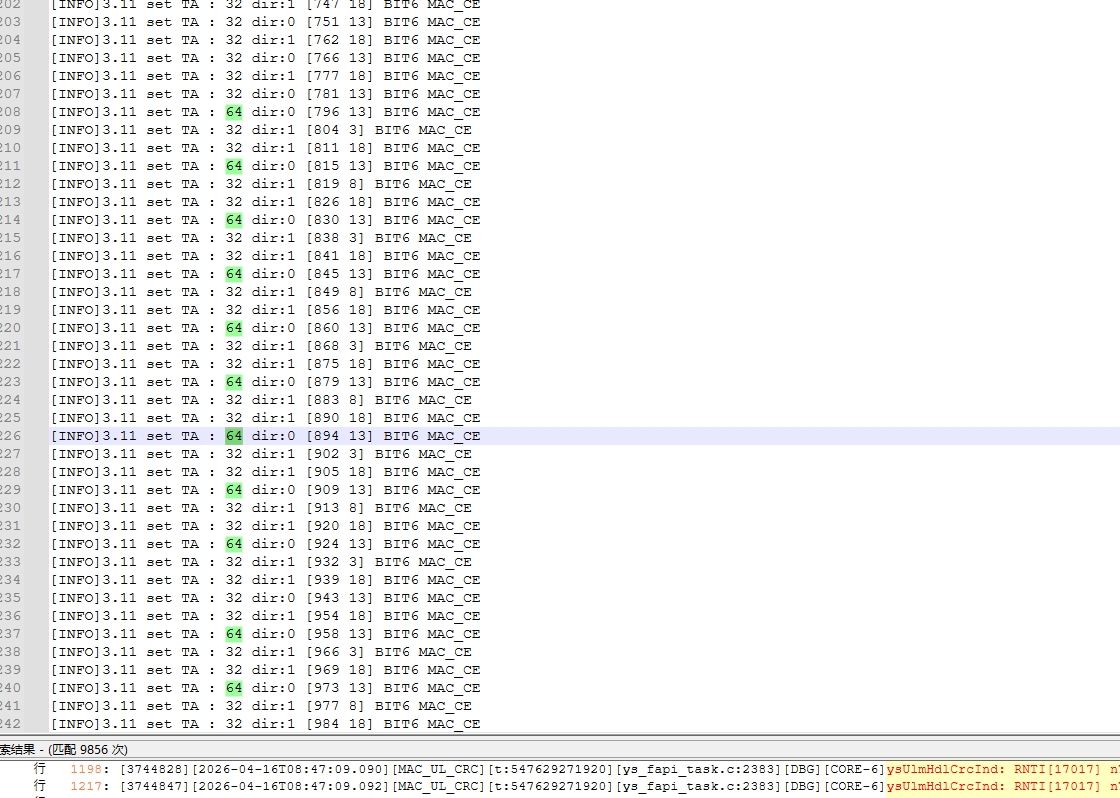Click BIT6 on the [909 13] line
This screenshot has width=1120, height=798.
click(401, 490)
